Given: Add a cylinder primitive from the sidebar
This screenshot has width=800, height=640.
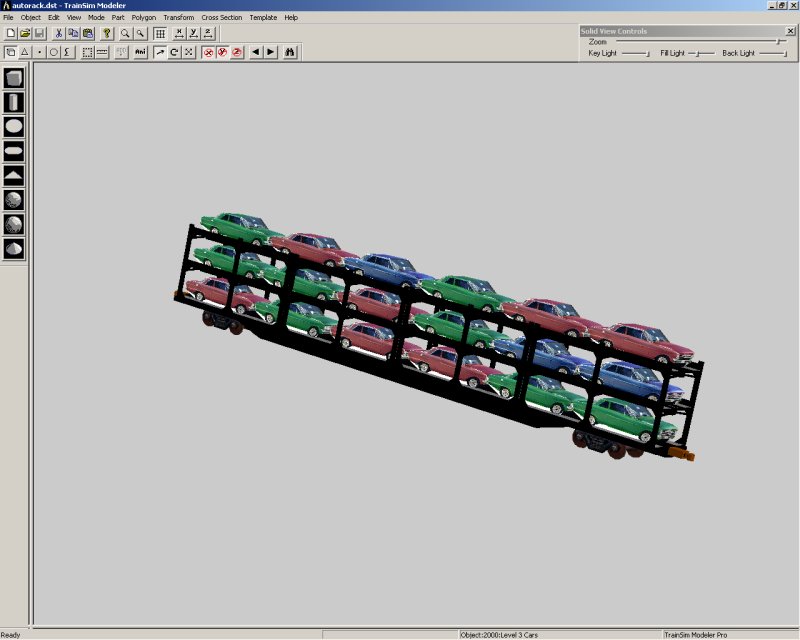Looking at the screenshot, I should 14,103.
